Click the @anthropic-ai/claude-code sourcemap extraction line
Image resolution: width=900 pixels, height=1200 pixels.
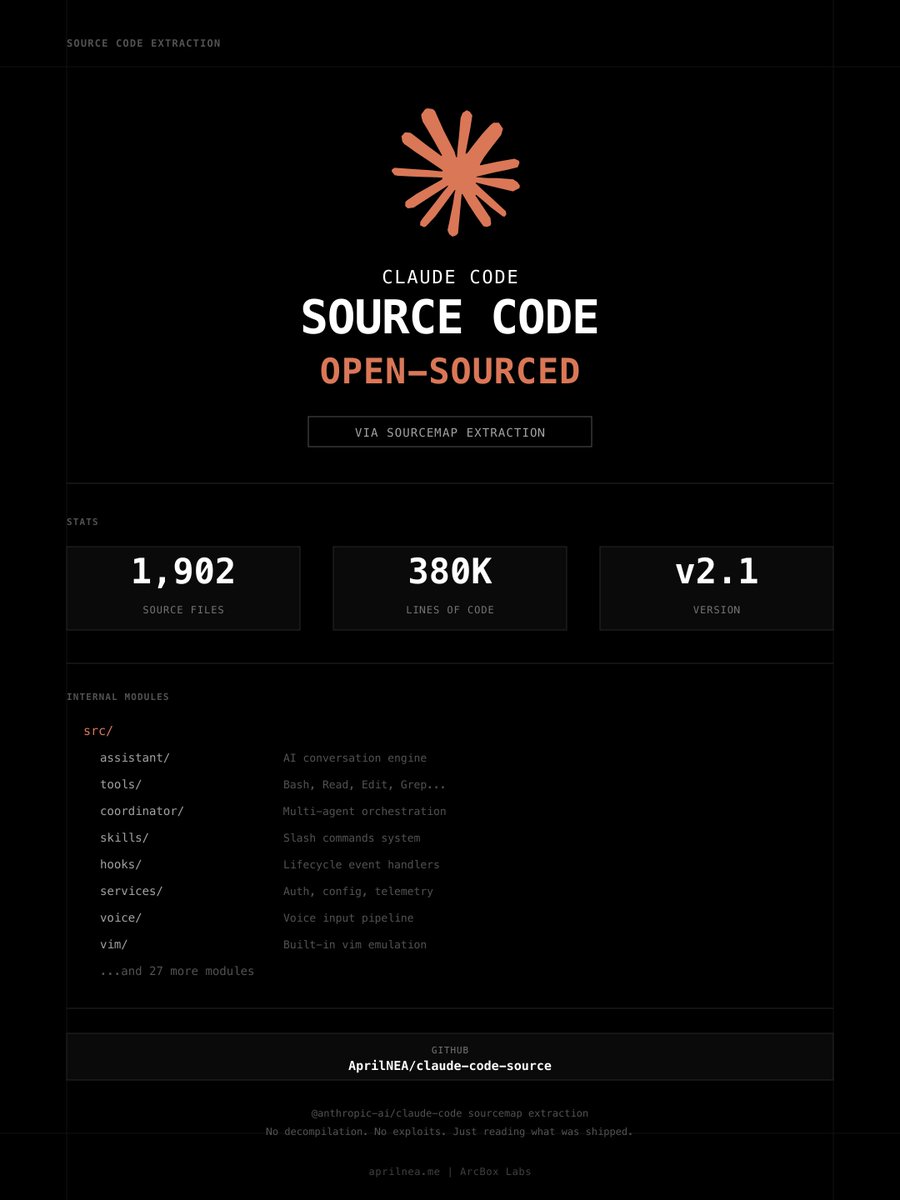point(450,1113)
